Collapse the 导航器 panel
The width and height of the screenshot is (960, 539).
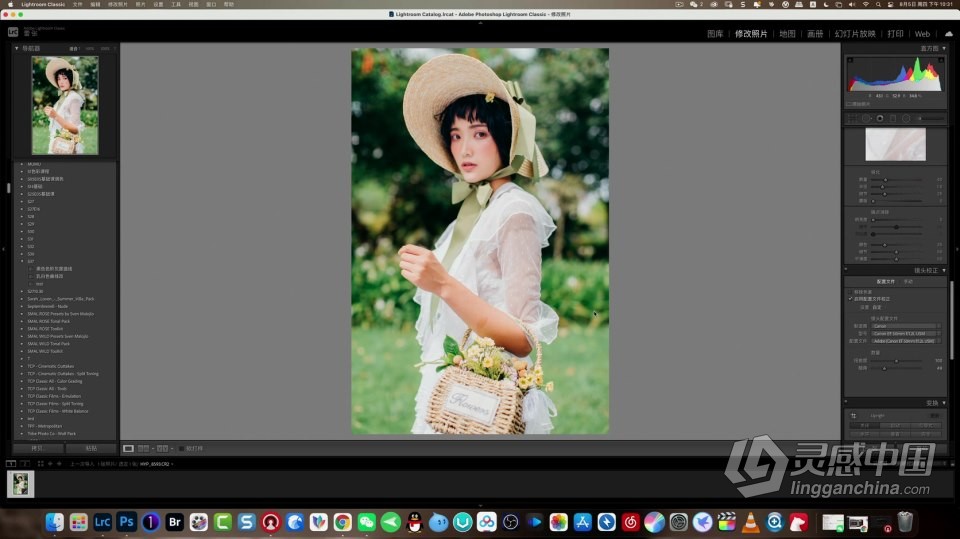pyautogui.click(x=17, y=48)
